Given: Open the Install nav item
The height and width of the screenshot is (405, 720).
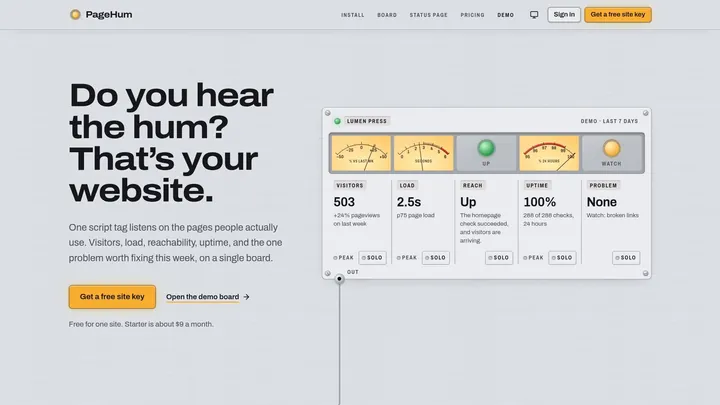Looking at the screenshot, I should pos(353,15).
